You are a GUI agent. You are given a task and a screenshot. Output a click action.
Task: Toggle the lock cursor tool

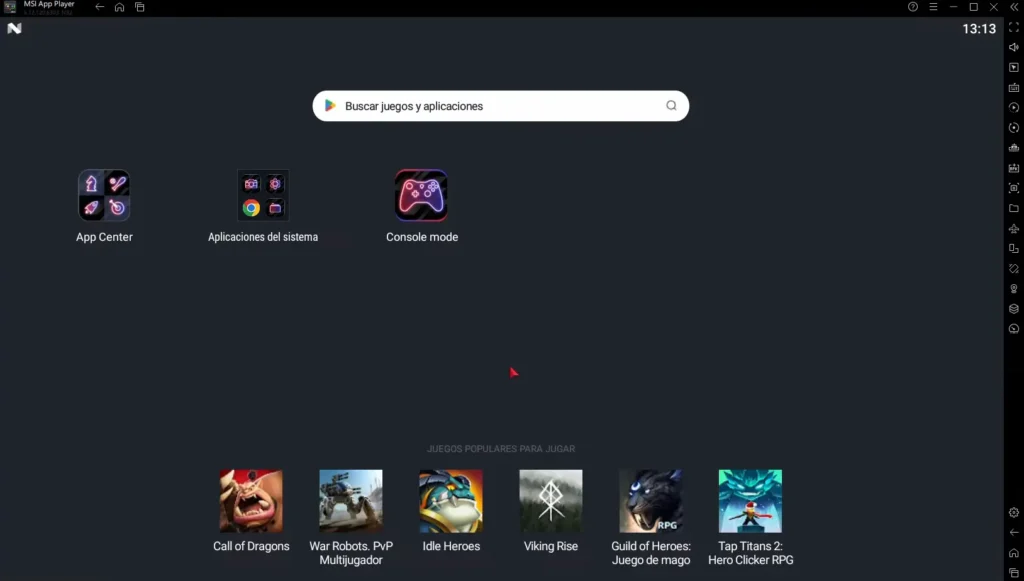(x=1014, y=67)
